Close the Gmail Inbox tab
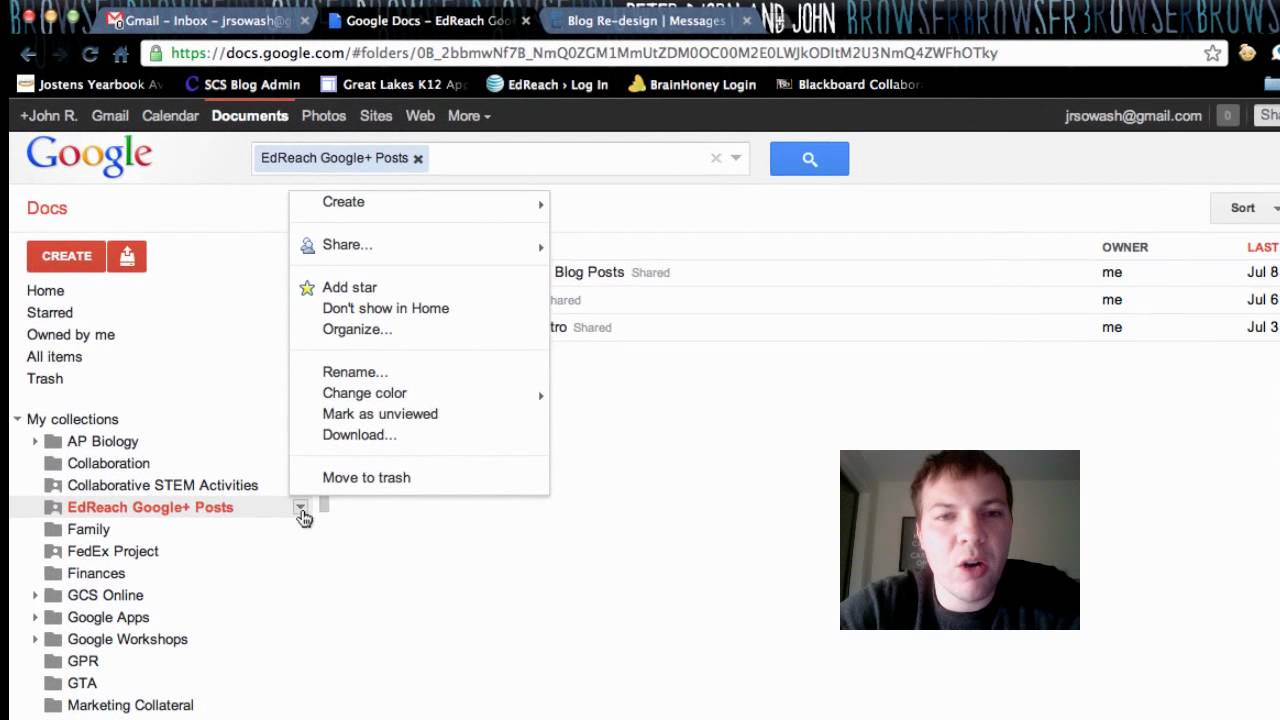Screen dimensions: 1280x720 pyautogui.click(x=305, y=20)
